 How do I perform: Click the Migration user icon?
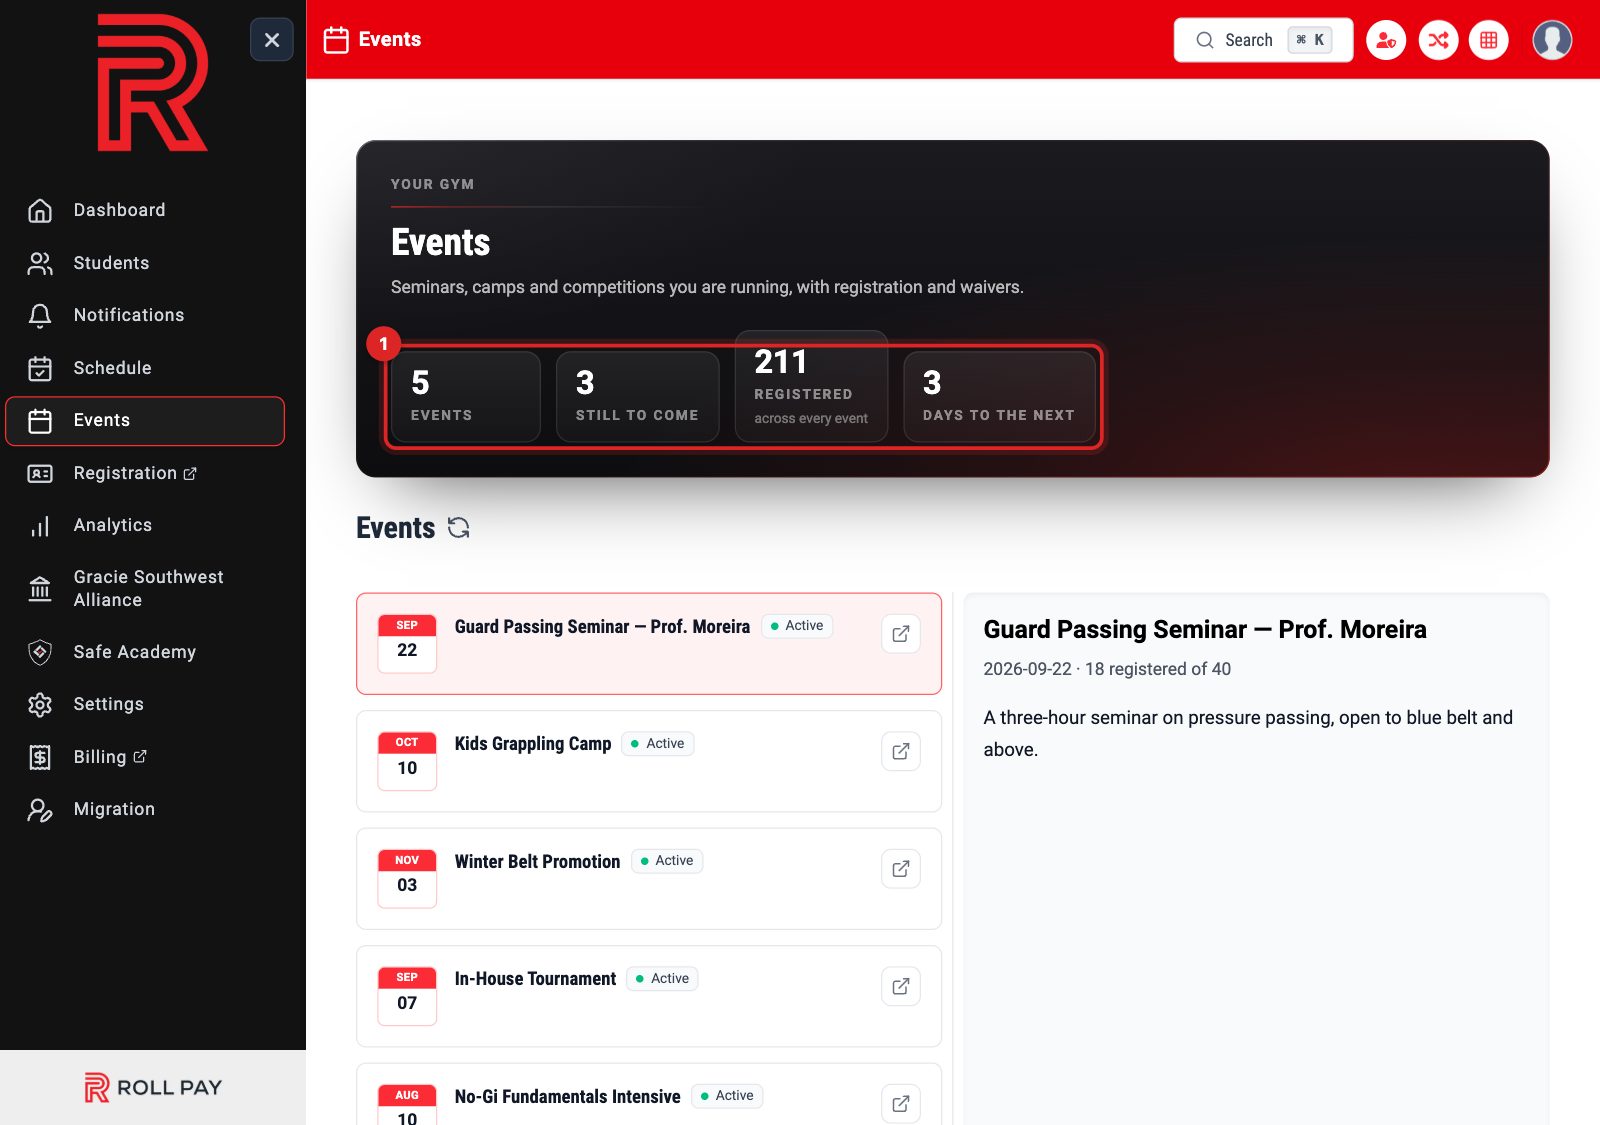(40, 809)
